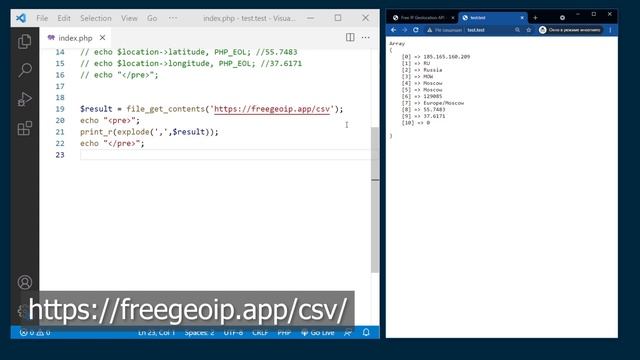This screenshot has width=640, height=360.
Task: Click the print_r(explode line in editor
Action: (149, 132)
